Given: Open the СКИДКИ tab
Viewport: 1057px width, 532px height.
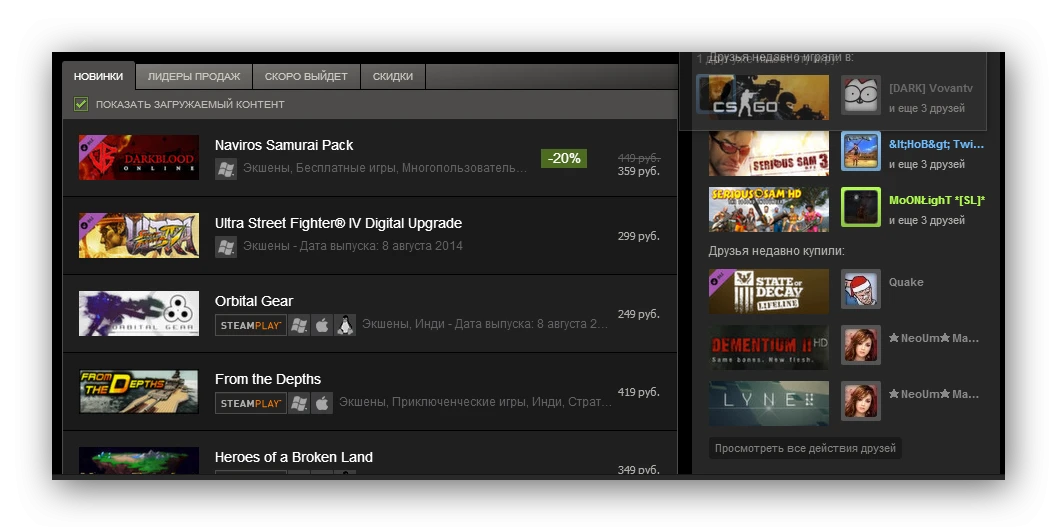Looking at the screenshot, I should coord(392,76).
